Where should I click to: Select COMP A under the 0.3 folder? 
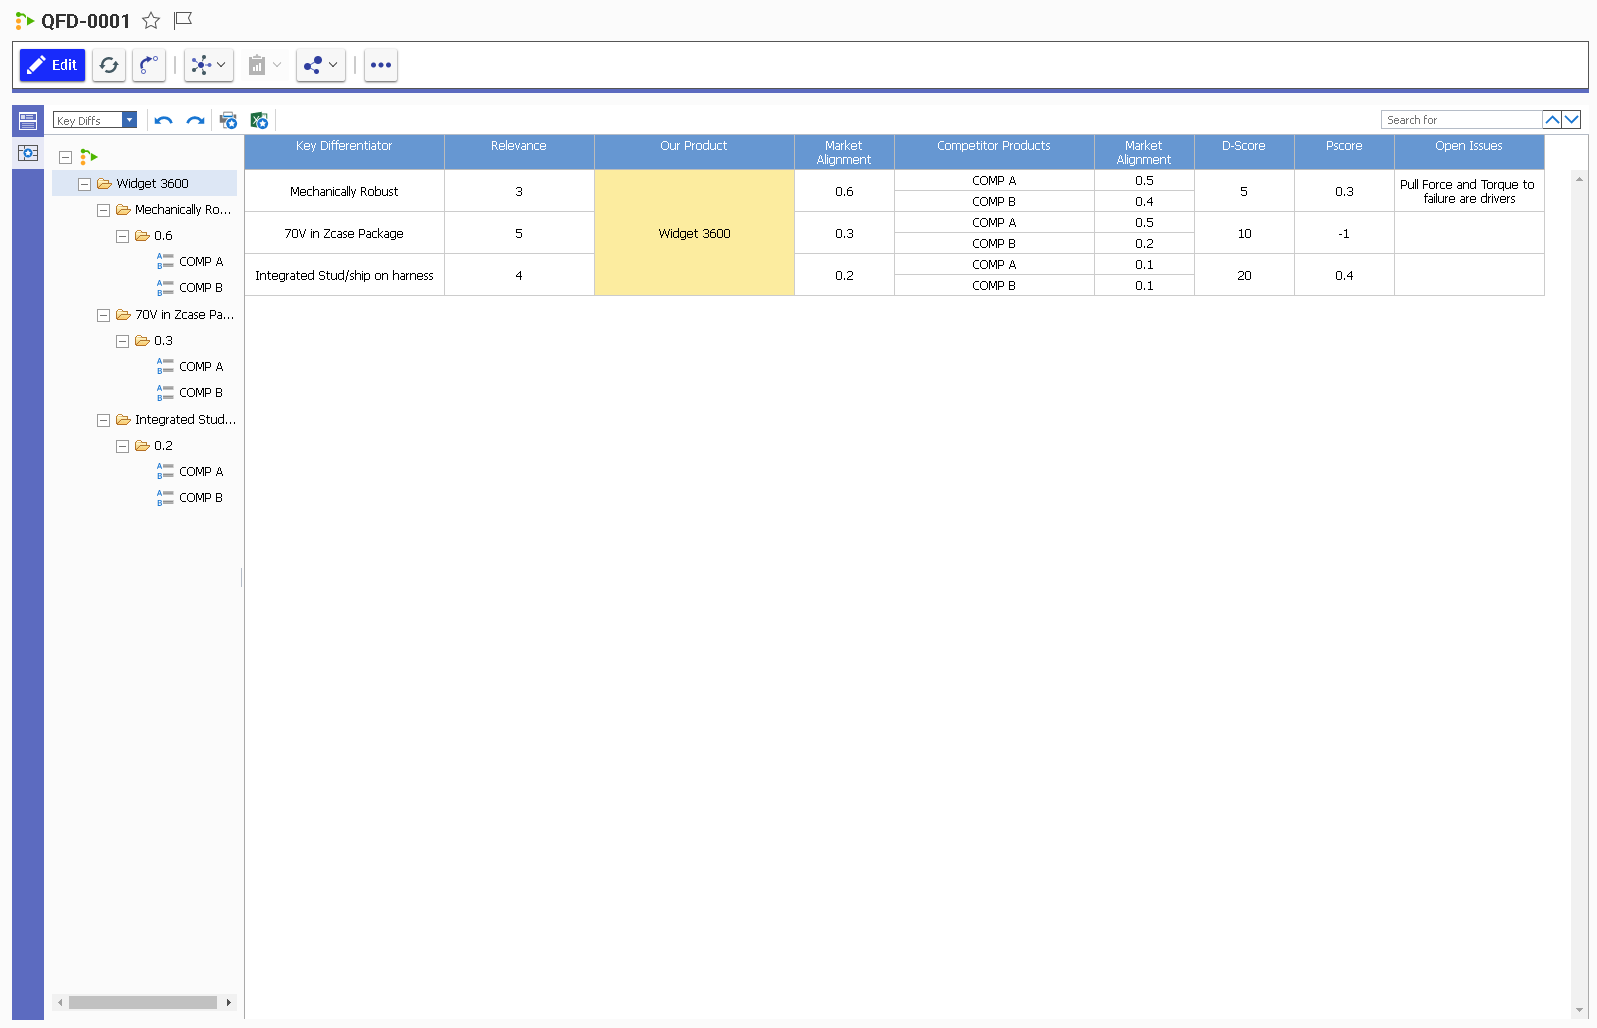pos(201,367)
